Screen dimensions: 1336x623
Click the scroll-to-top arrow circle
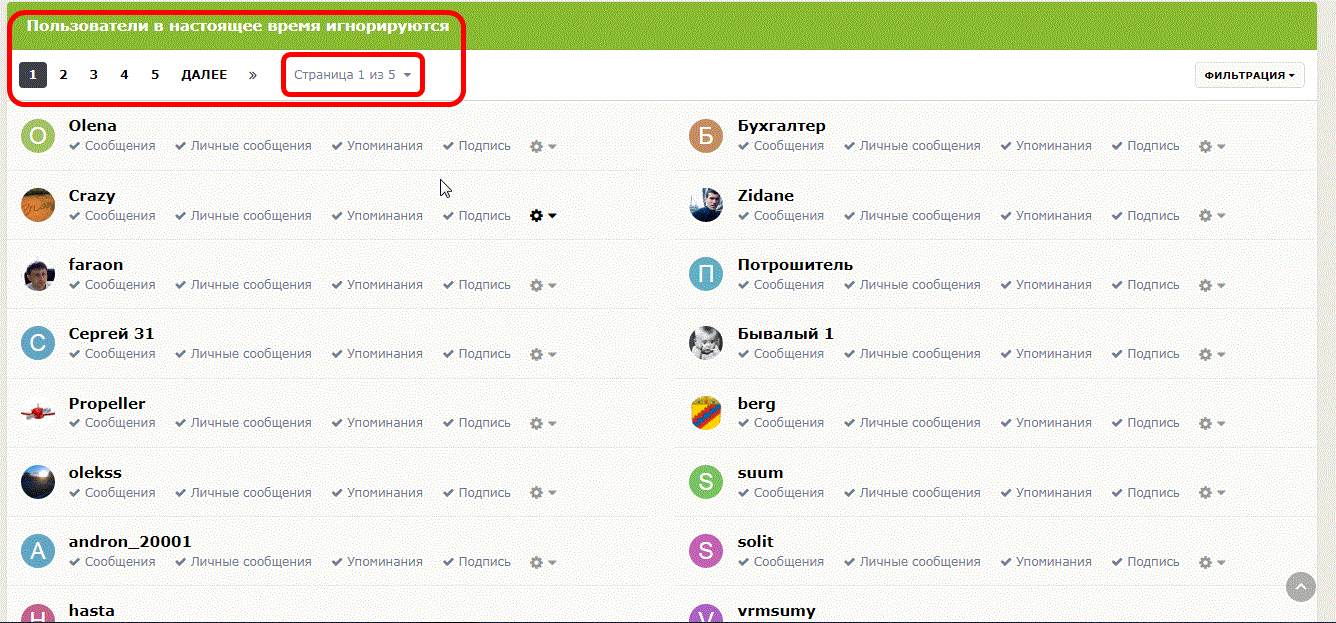(1300, 586)
